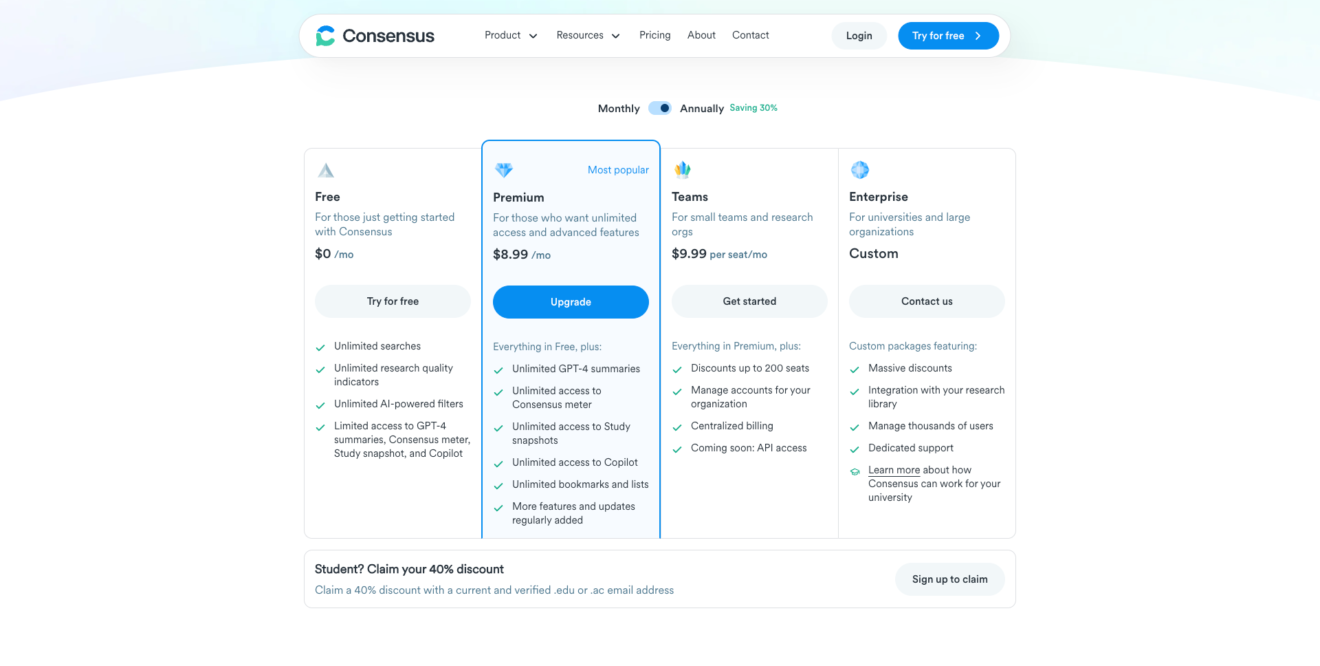Click Sign up to claim the student discount

click(x=949, y=579)
